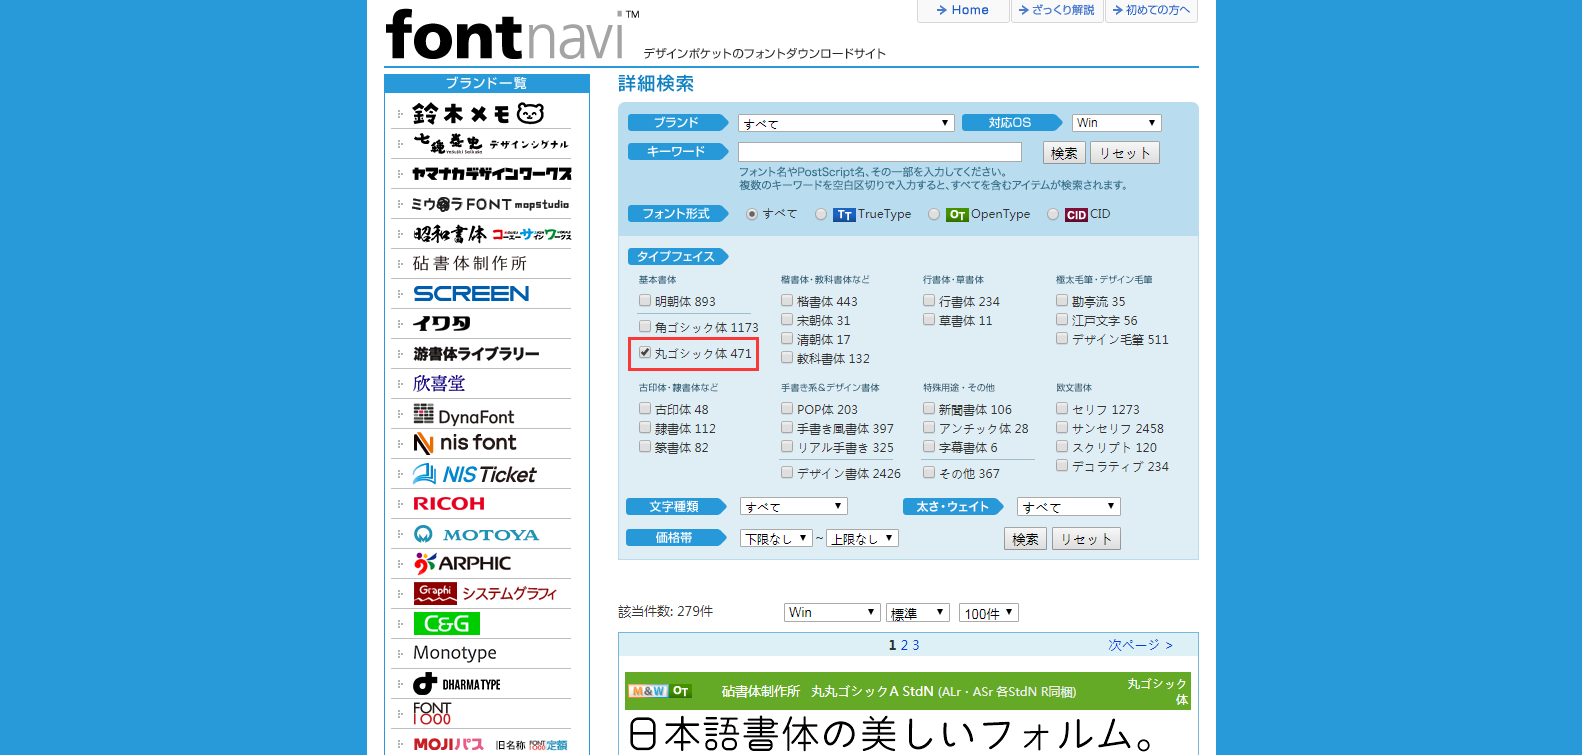Image resolution: width=1582 pixels, height=755 pixels.
Task: Open the Monotype brand
Action: tap(455, 653)
